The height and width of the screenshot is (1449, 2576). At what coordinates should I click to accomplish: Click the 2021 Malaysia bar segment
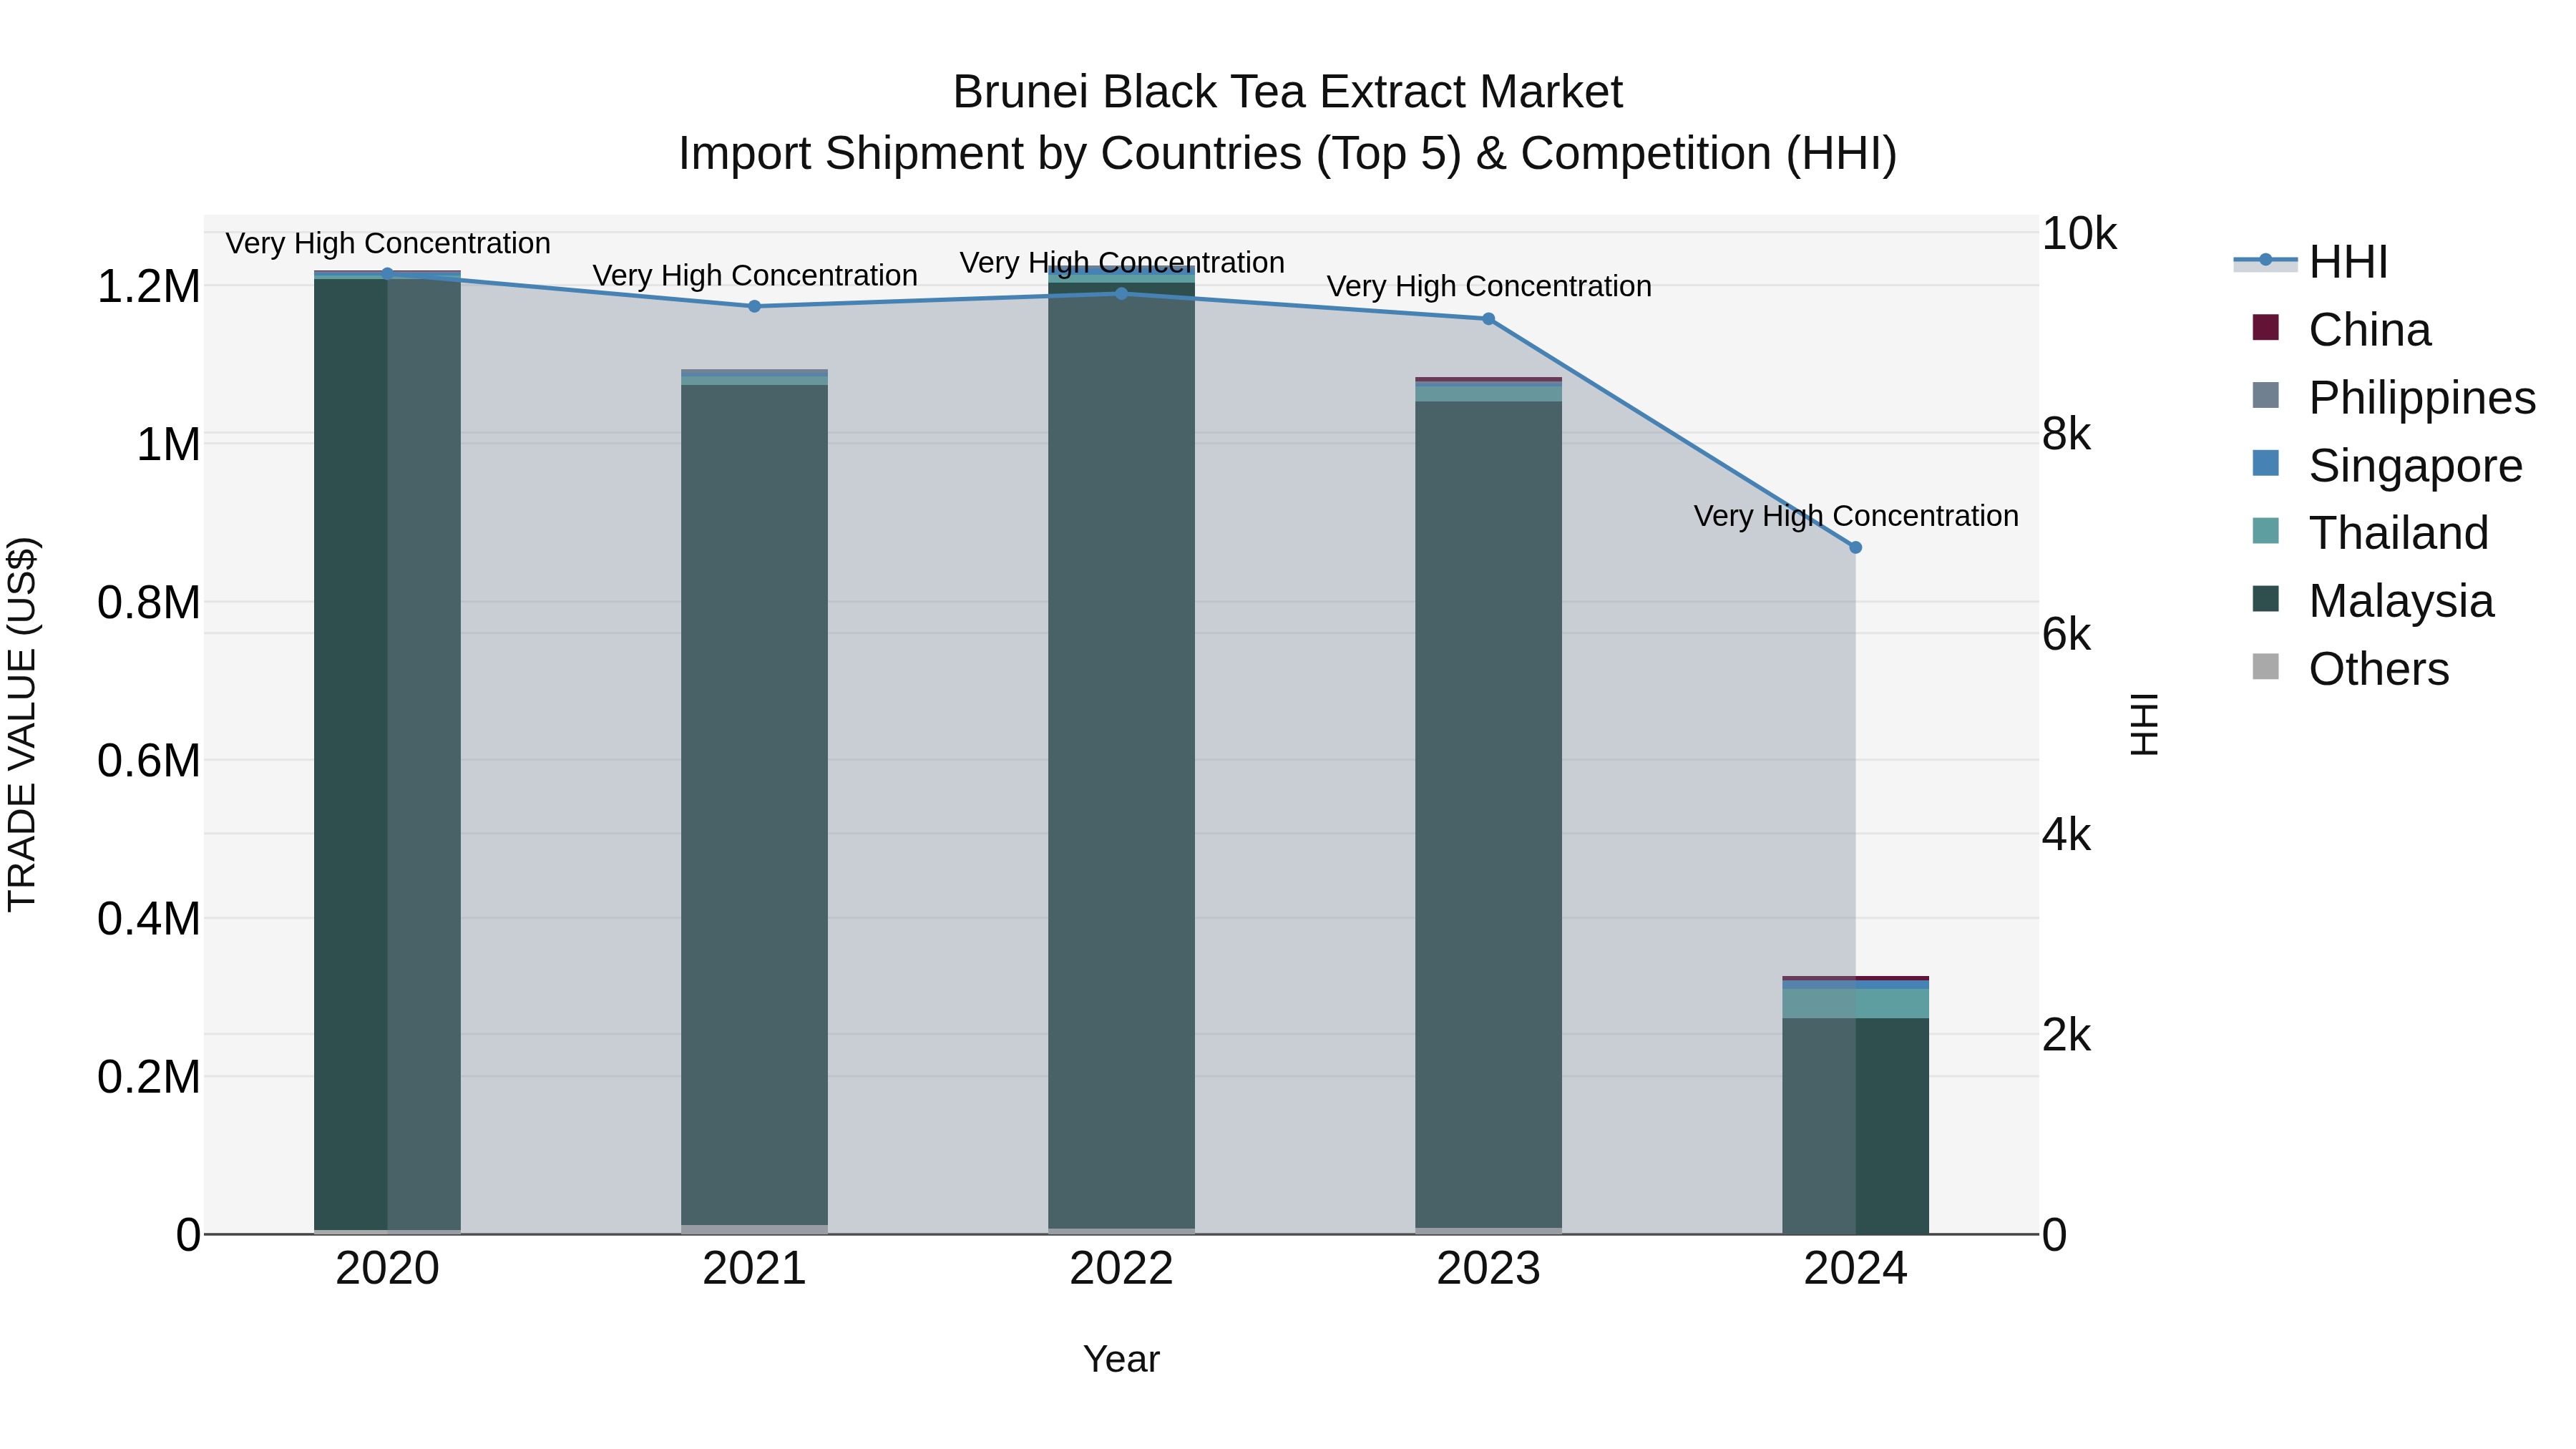pyautogui.click(x=755, y=805)
